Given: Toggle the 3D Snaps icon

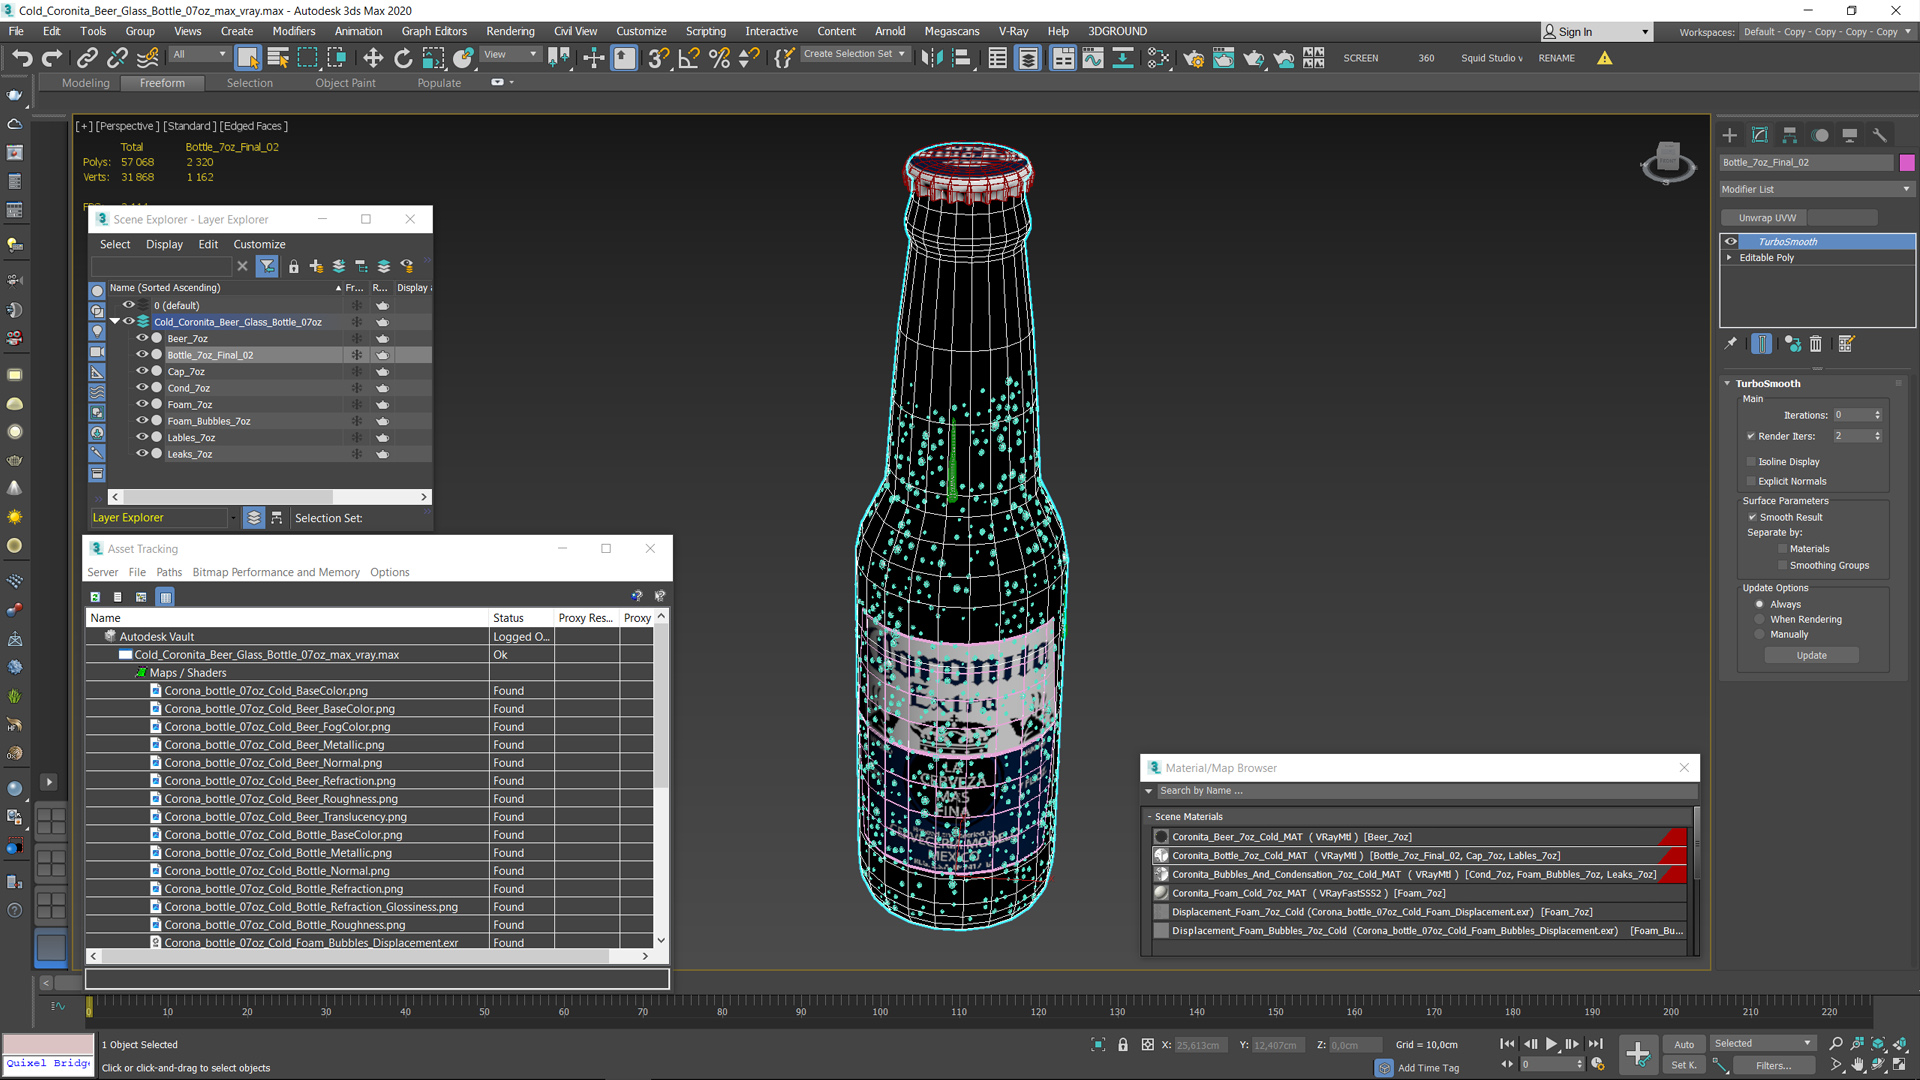Looking at the screenshot, I should pyautogui.click(x=658, y=58).
